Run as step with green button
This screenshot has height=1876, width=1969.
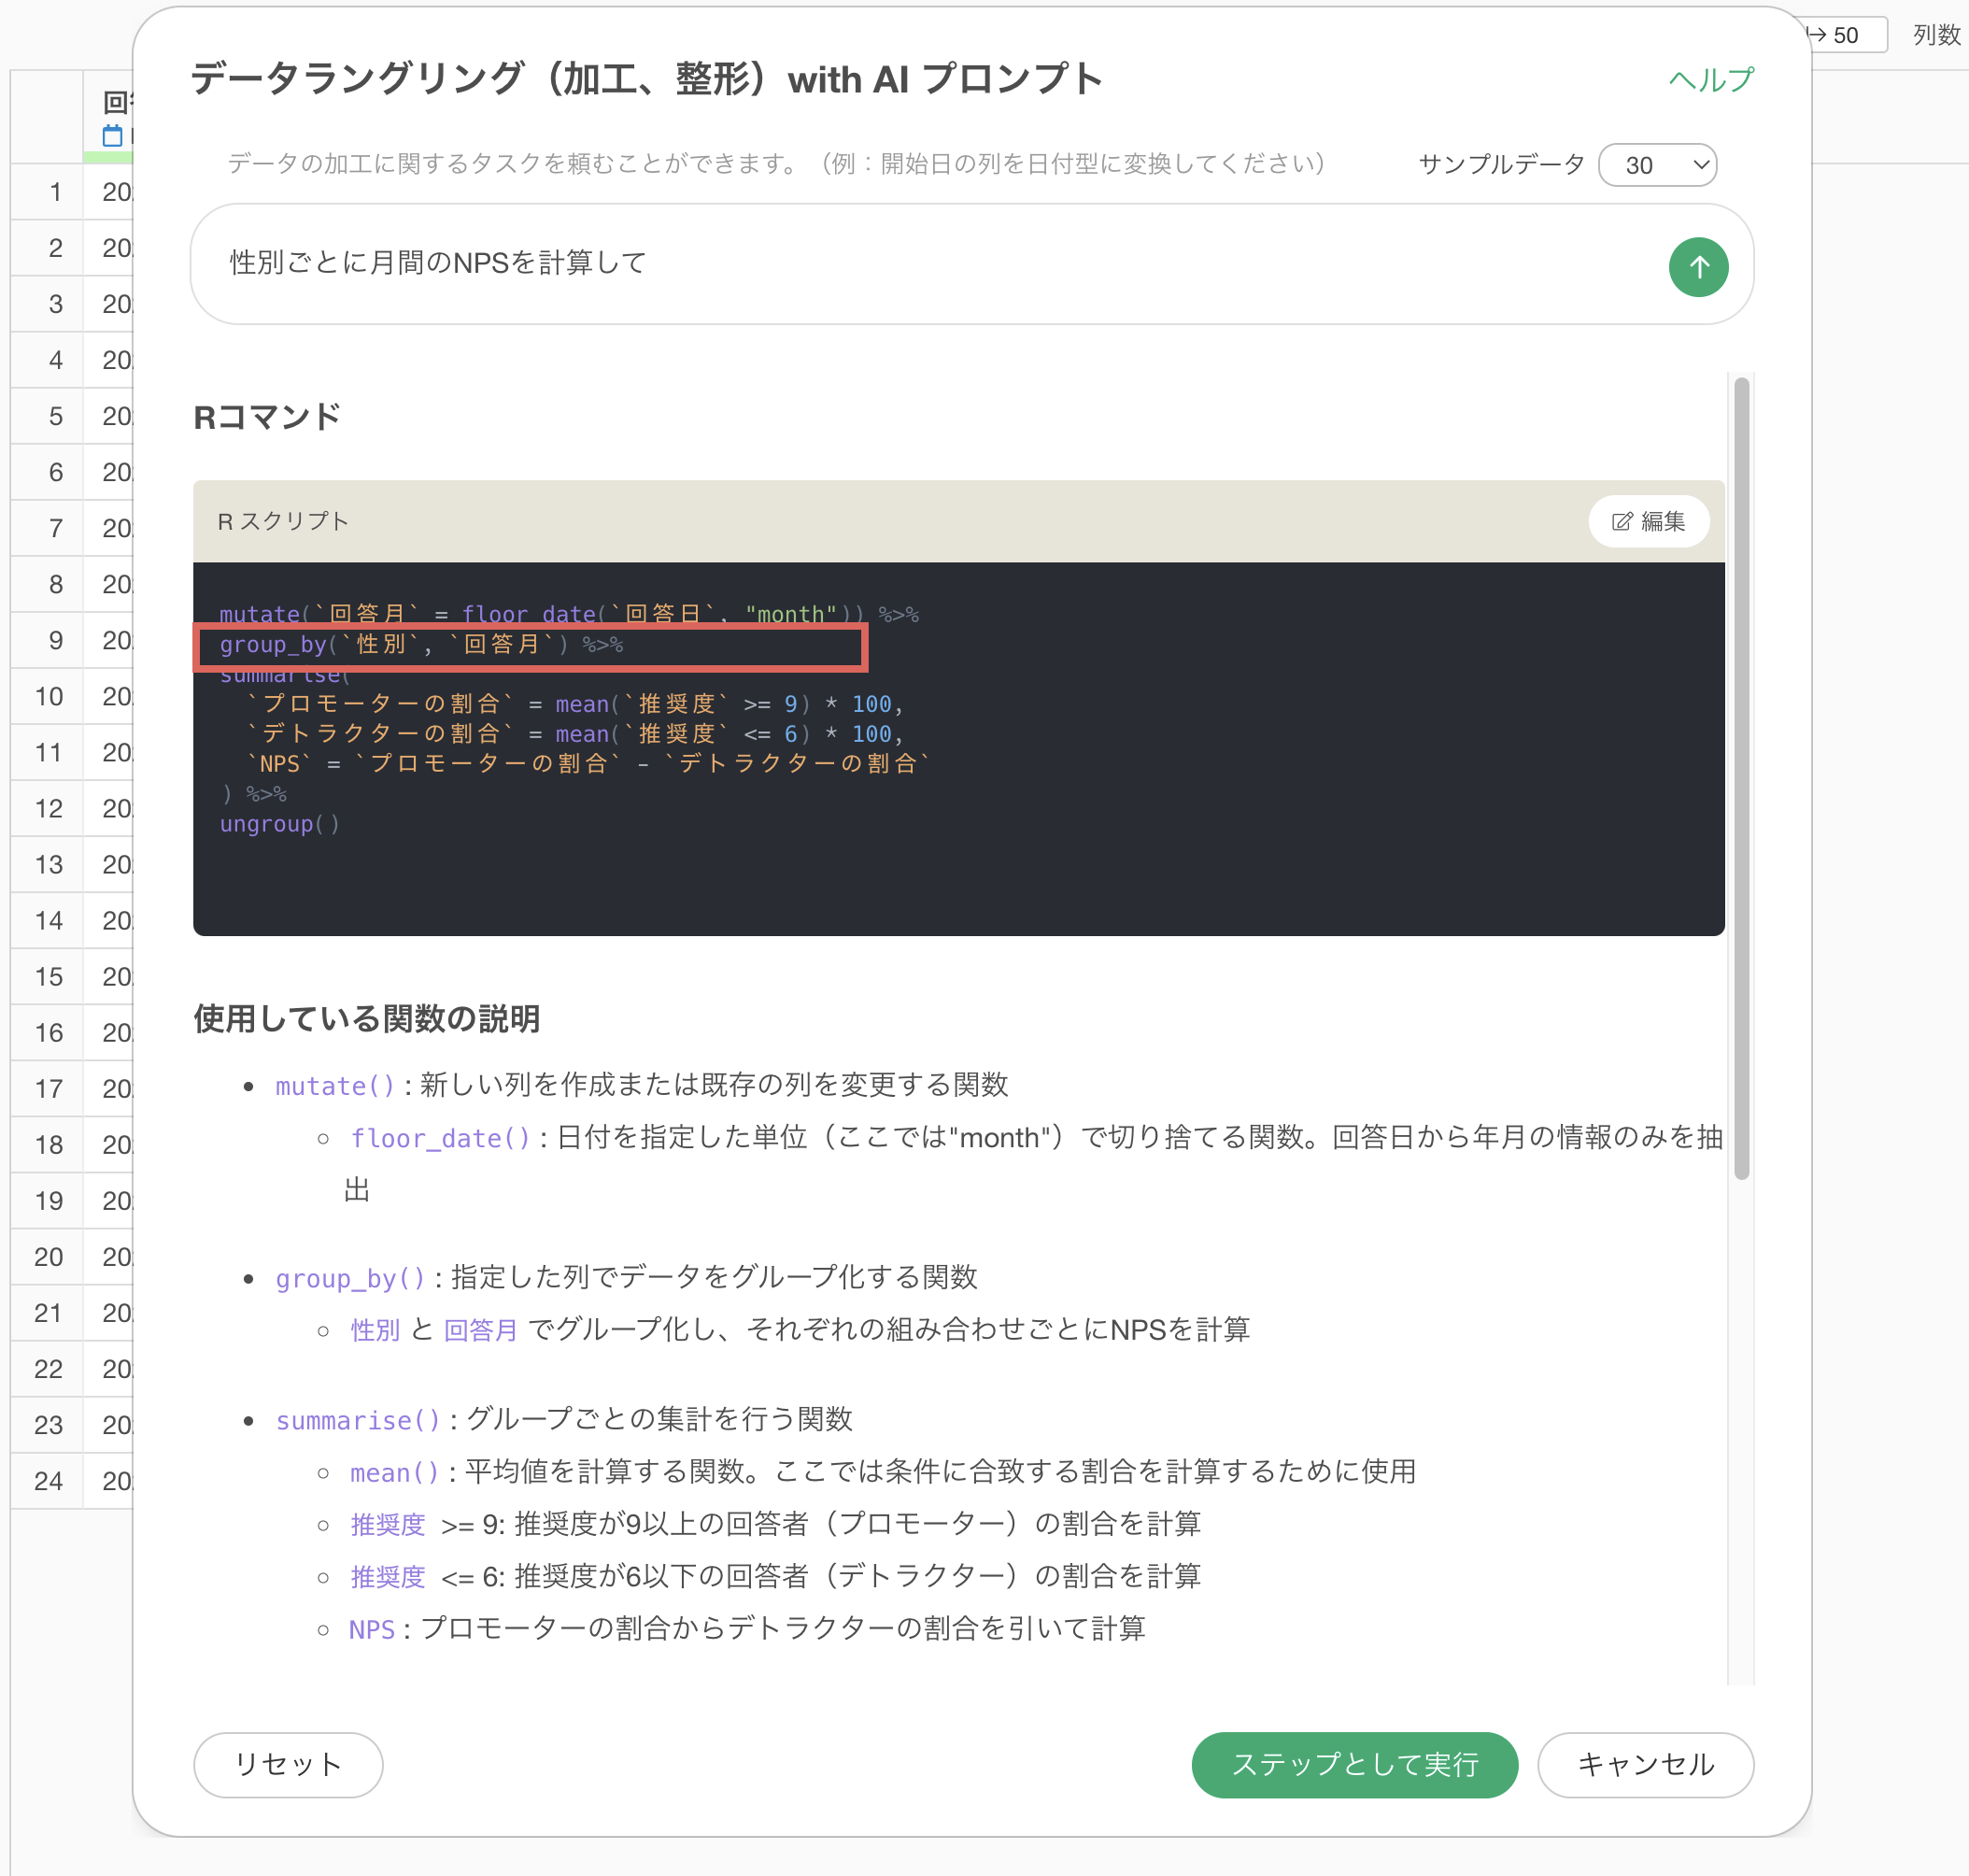1354,1764
